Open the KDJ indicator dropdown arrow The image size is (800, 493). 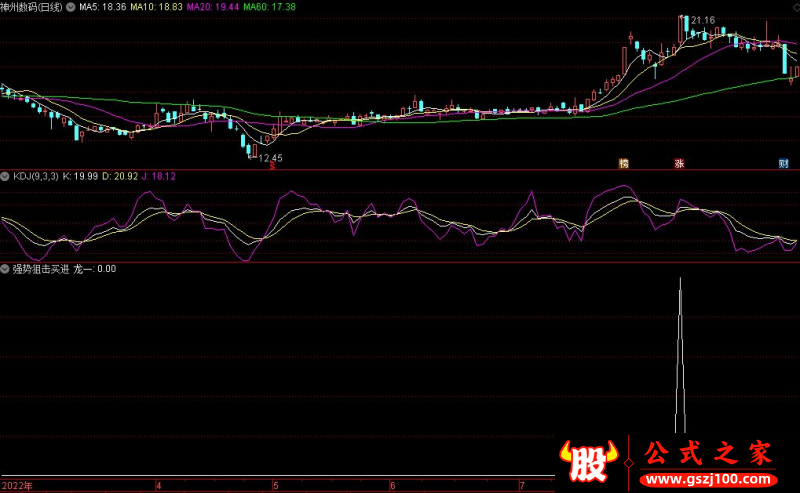[5, 176]
